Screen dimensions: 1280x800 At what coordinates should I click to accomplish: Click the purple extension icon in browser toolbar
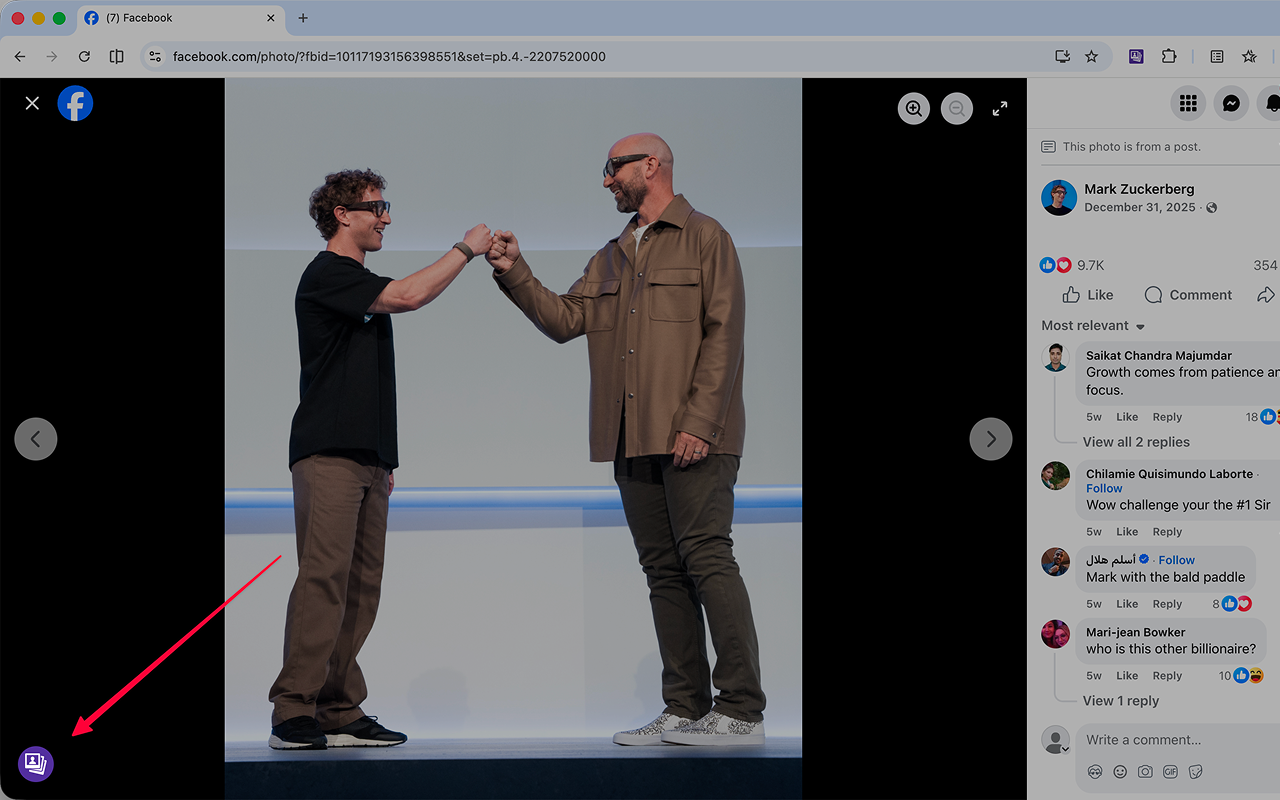(x=1136, y=57)
